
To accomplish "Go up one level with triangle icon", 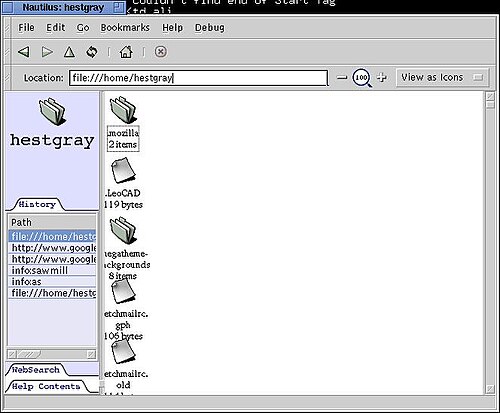I will tap(69, 52).
